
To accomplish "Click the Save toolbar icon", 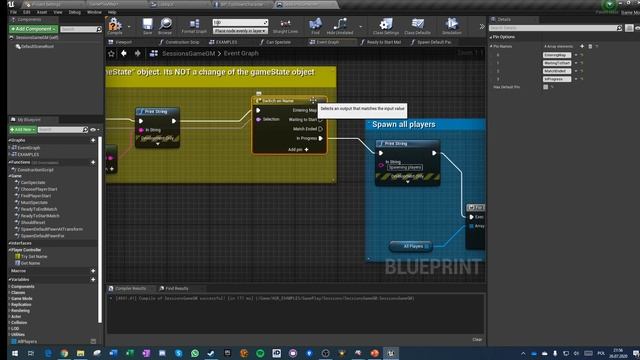I will (147, 26).
